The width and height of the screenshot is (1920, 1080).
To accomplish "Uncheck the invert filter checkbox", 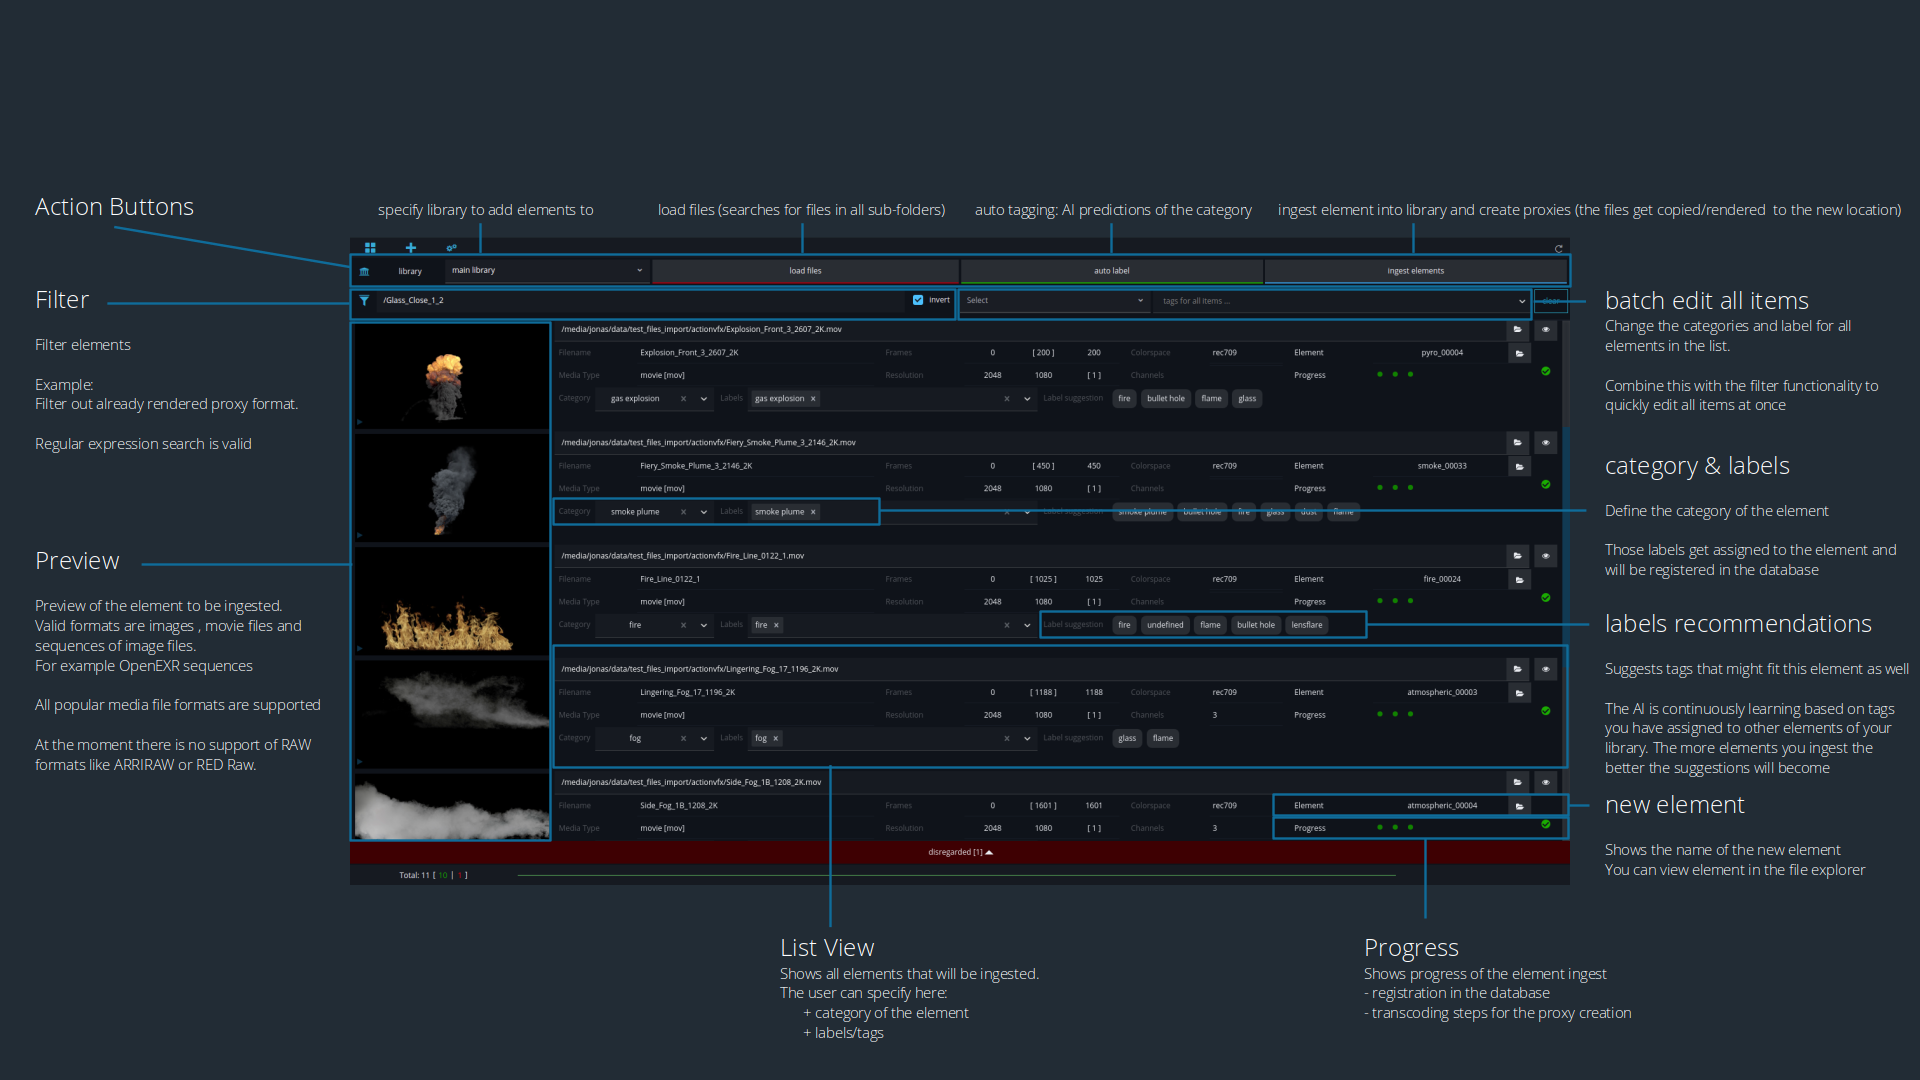I will (x=918, y=300).
